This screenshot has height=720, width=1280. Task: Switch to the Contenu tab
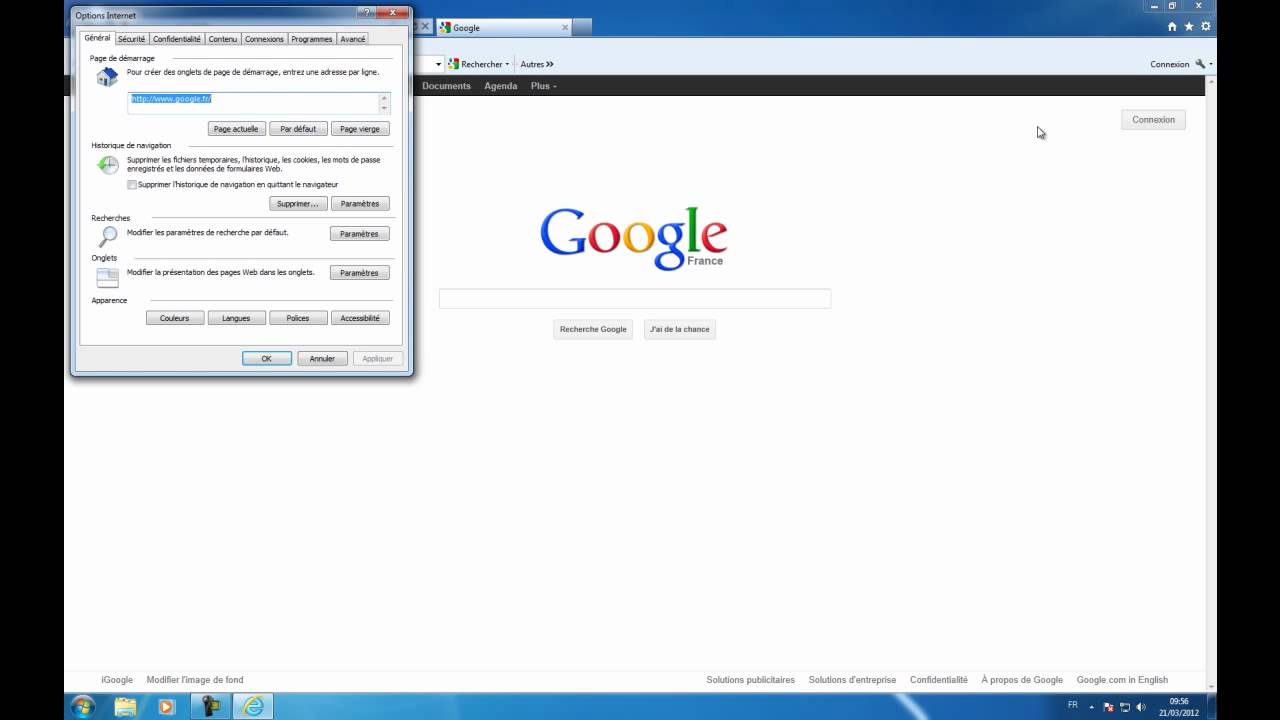pos(223,39)
